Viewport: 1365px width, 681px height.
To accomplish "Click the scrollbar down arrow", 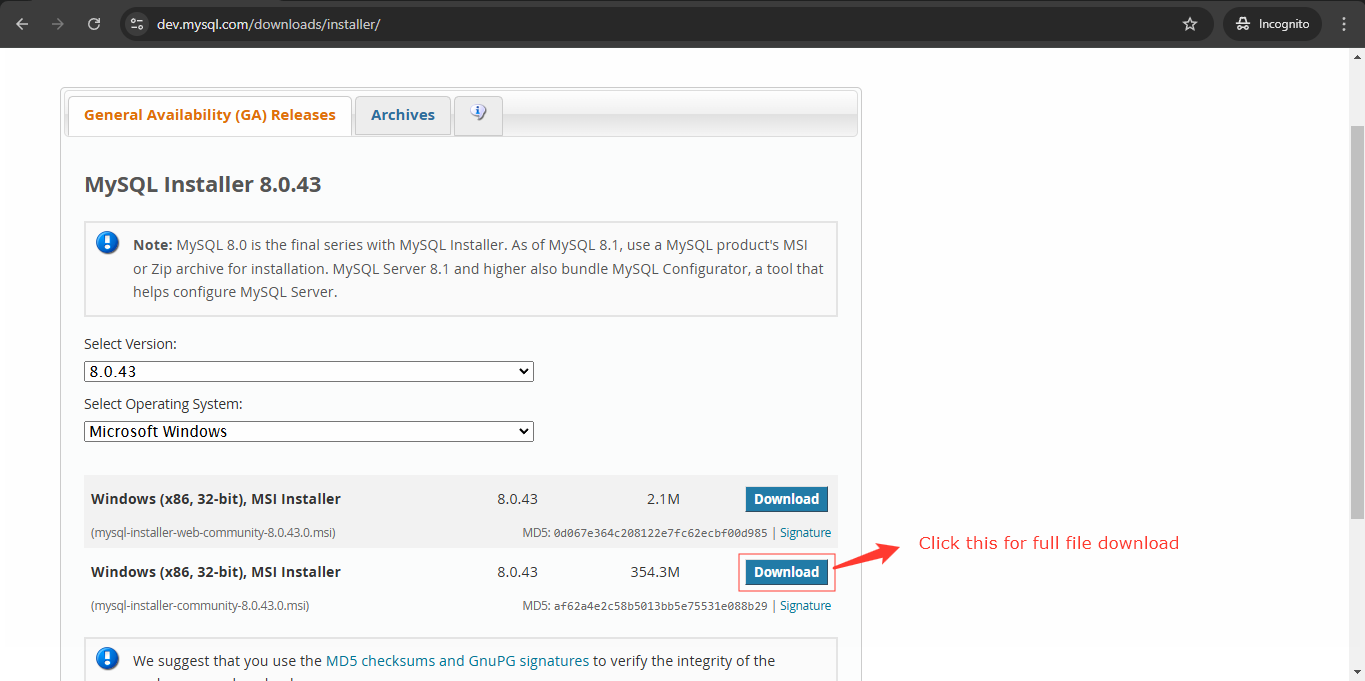I will point(1357,672).
